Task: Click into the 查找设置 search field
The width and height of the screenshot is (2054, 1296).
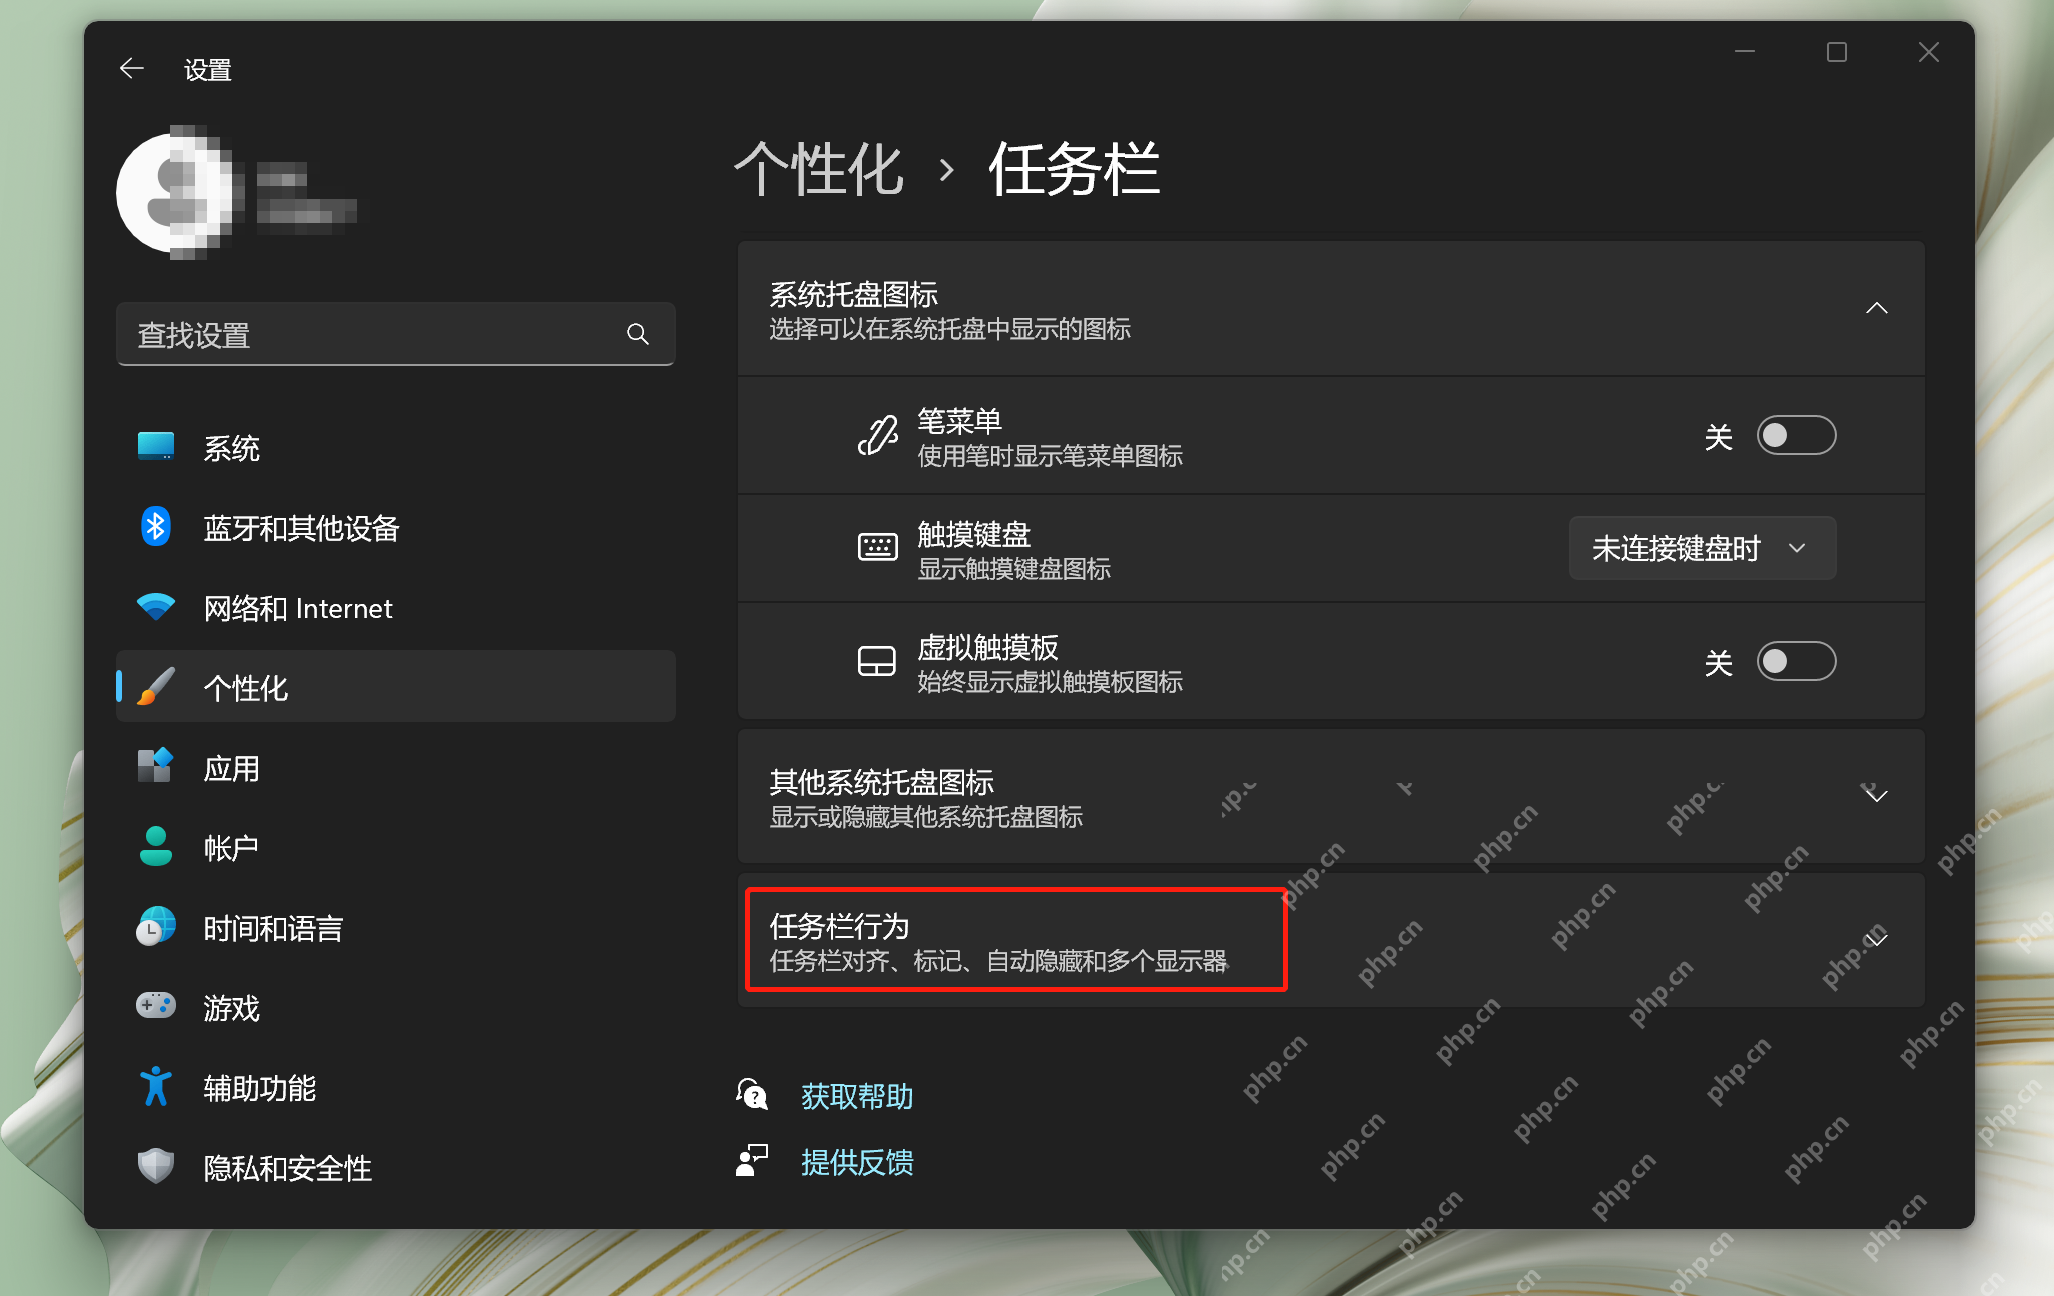Action: point(396,335)
